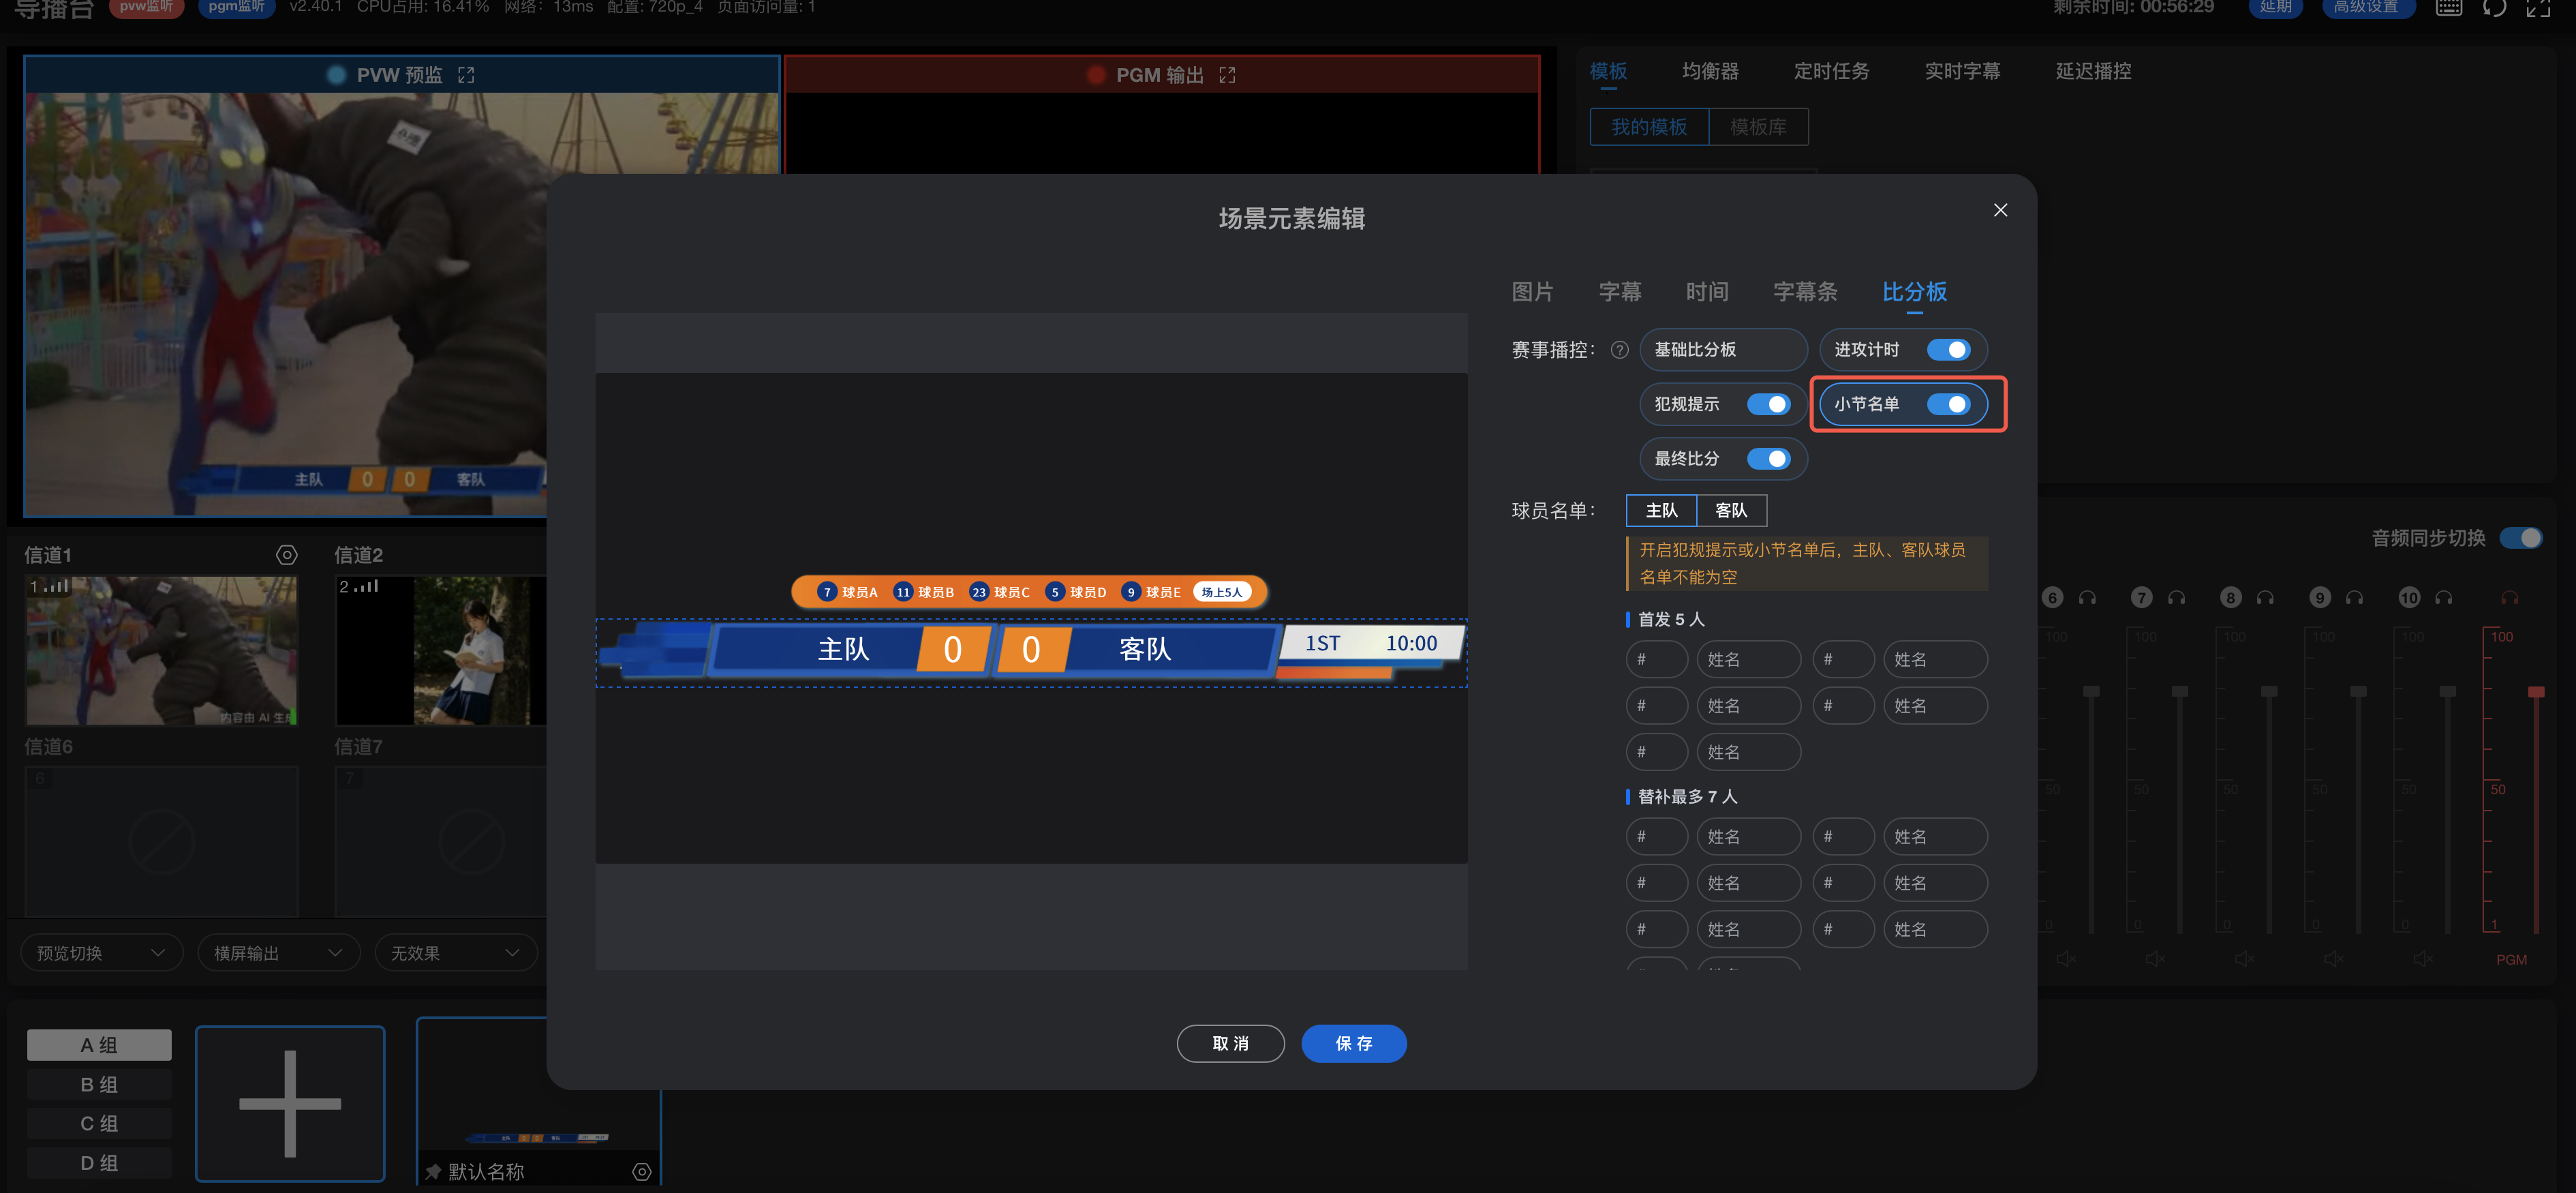Switch to the 字幕条 tab
The image size is (2576, 1193).
tap(1805, 292)
